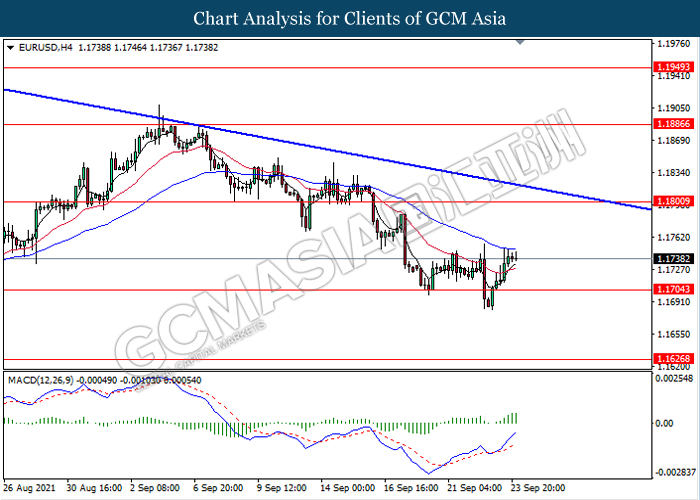The width and height of the screenshot is (700, 500).
Task: Click the 14 Sep 00:00 time label
Action: [347, 488]
